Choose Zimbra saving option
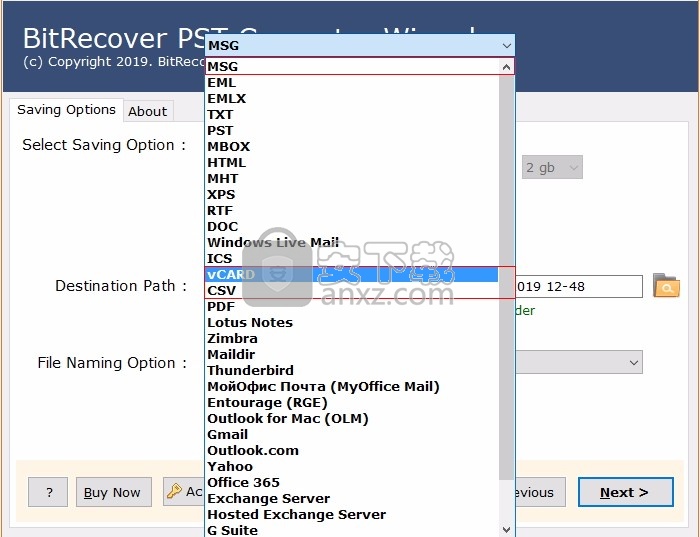The image size is (700, 537). pos(352,338)
